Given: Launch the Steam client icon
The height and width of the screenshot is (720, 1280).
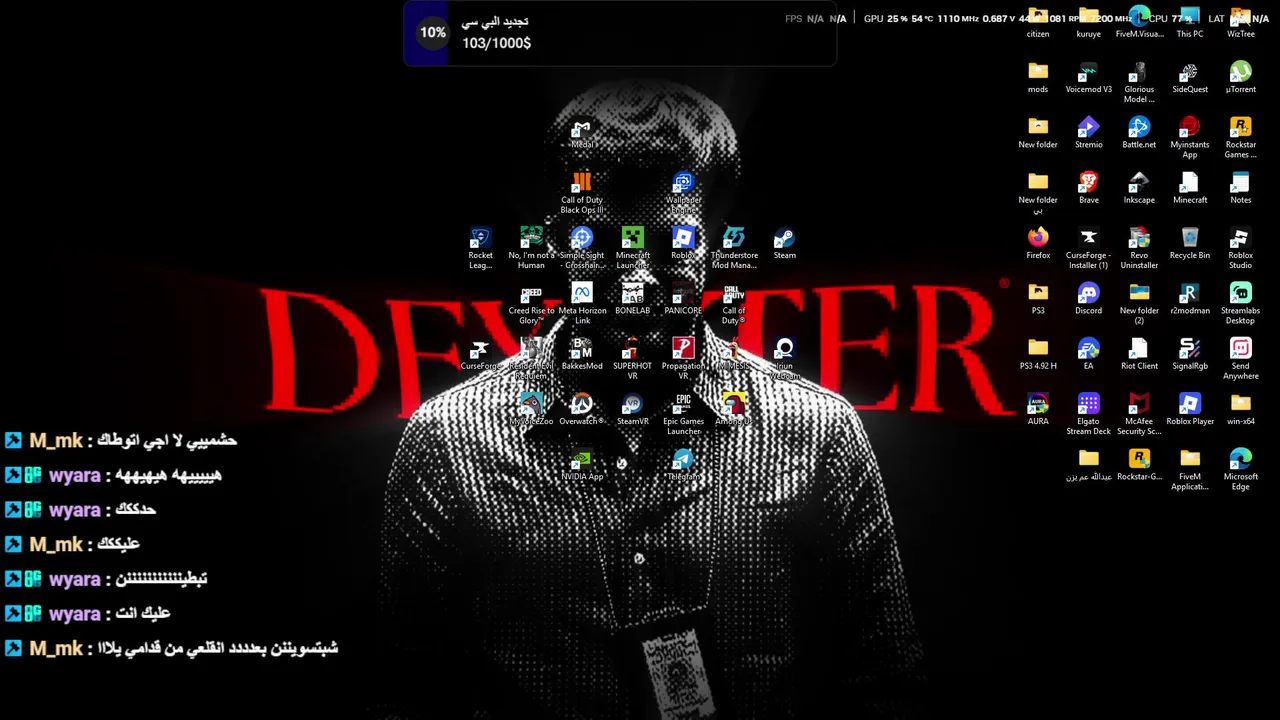Looking at the screenshot, I should click(785, 244).
